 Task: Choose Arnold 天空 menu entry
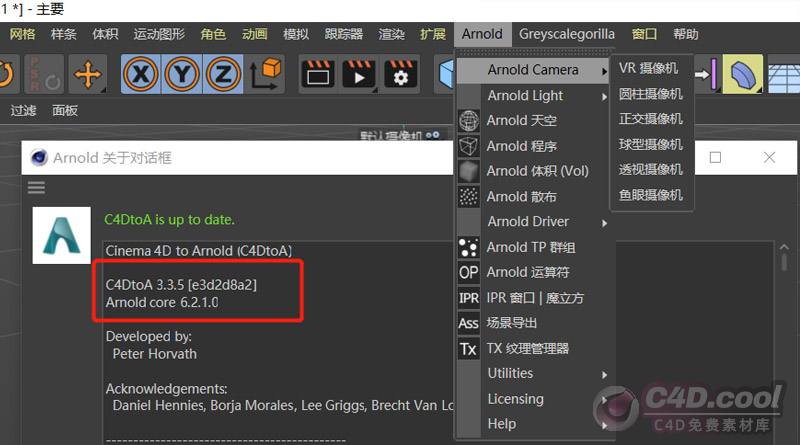tap(521, 120)
